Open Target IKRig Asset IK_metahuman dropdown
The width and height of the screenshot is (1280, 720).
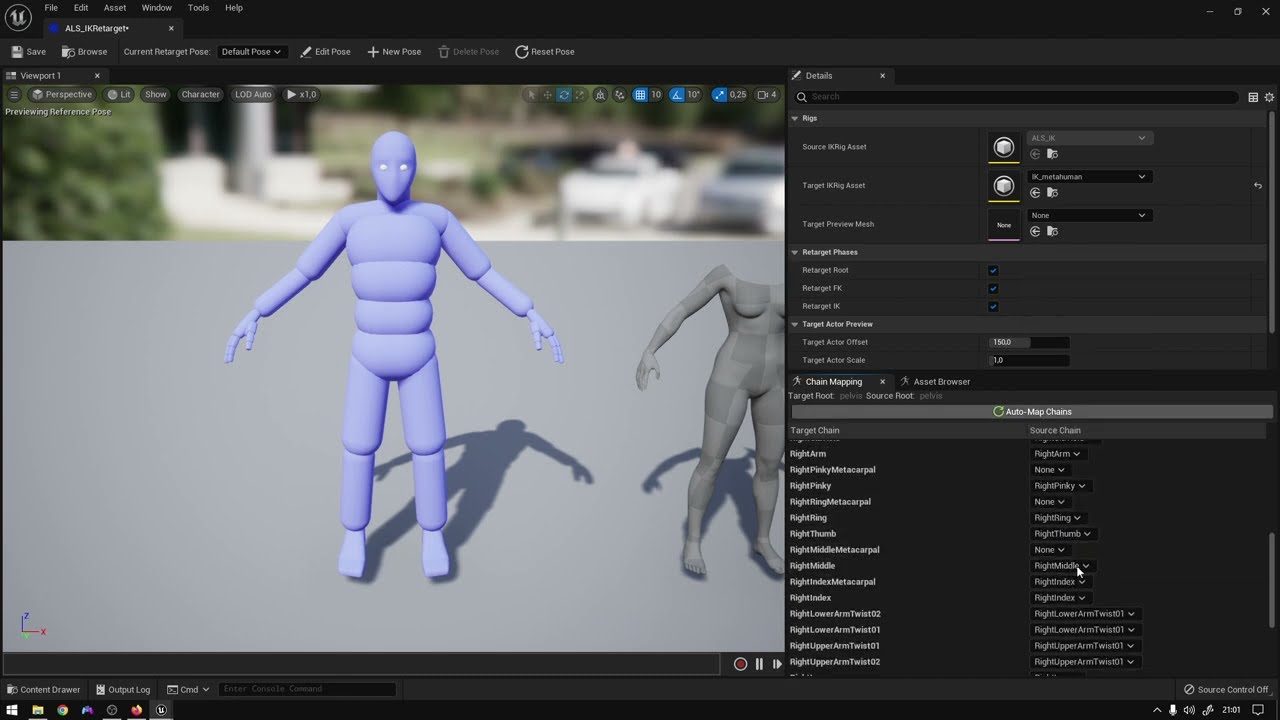coord(1089,177)
